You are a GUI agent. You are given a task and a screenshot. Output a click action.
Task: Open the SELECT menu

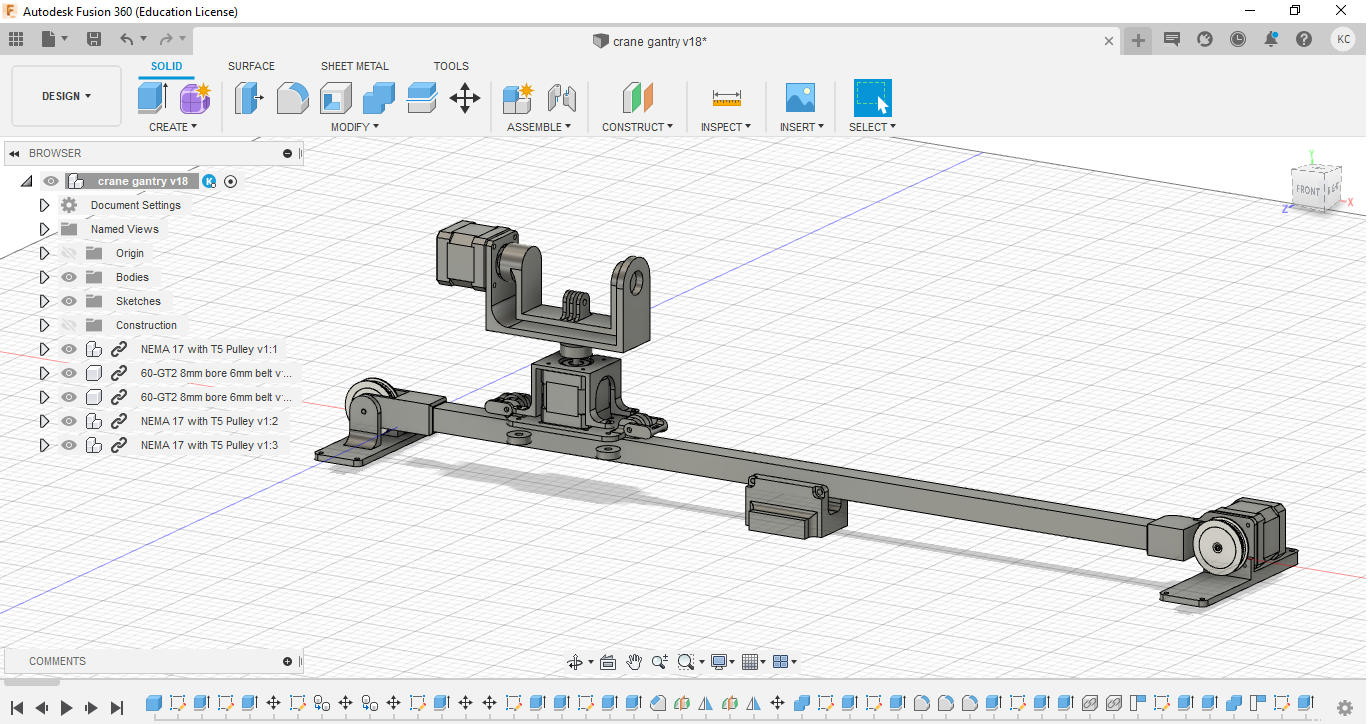coord(872,127)
